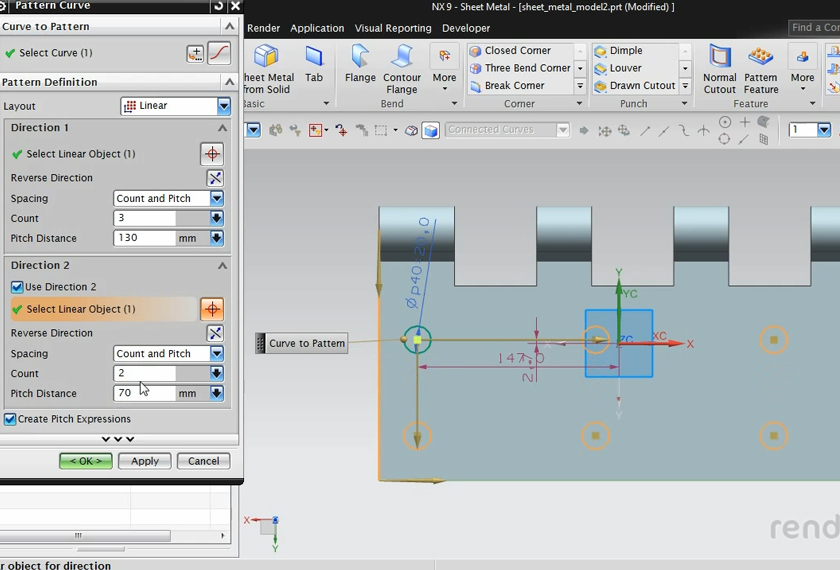The image size is (840, 570).
Task: Uncheck Use Direction 2 checkbox
Action: coord(17,287)
